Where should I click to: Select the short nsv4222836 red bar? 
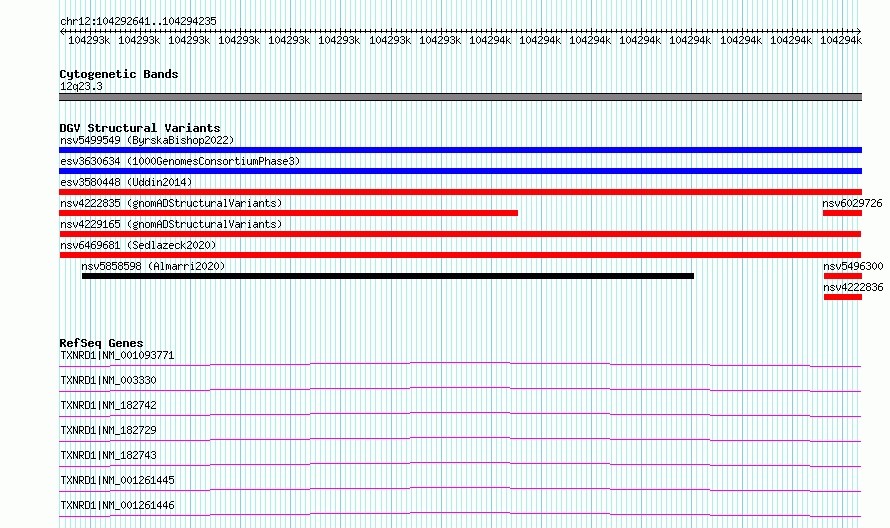tap(843, 297)
